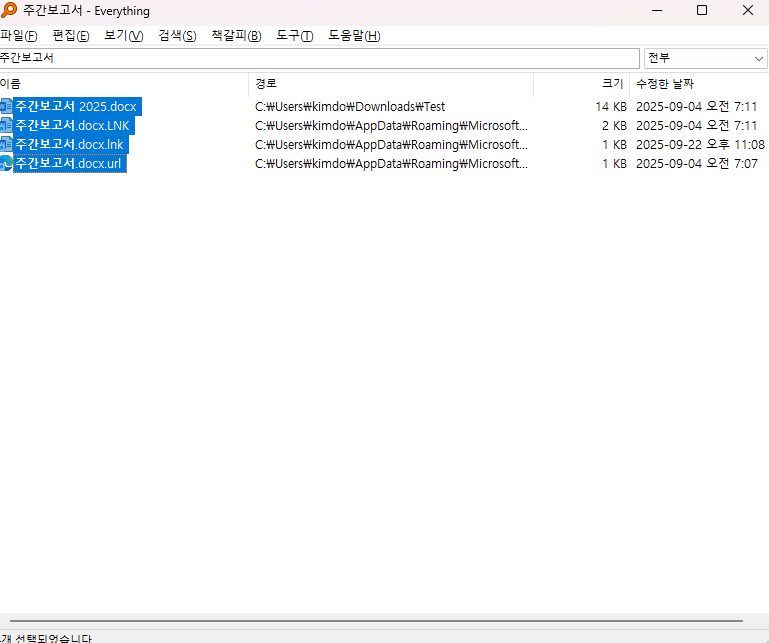Minimize the Everything window

pyautogui.click(x=657, y=10)
